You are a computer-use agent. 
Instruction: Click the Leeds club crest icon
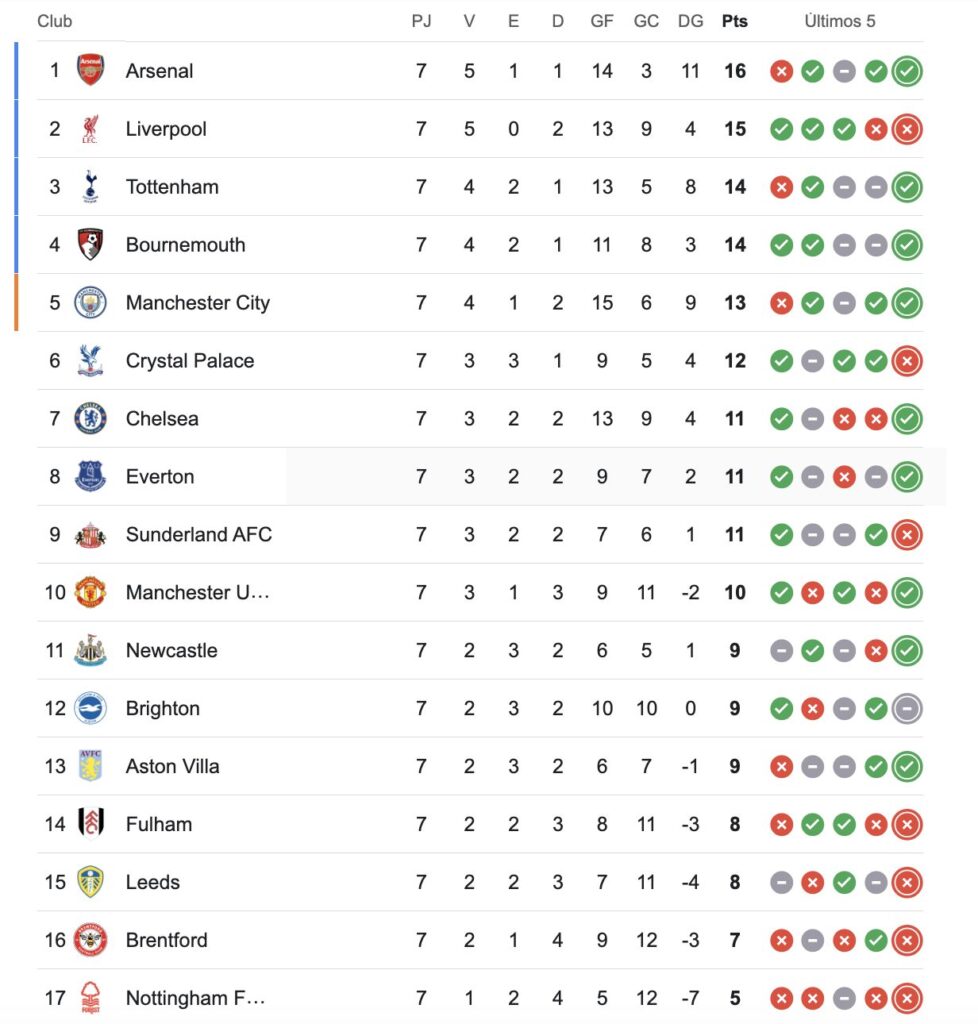[x=91, y=883]
